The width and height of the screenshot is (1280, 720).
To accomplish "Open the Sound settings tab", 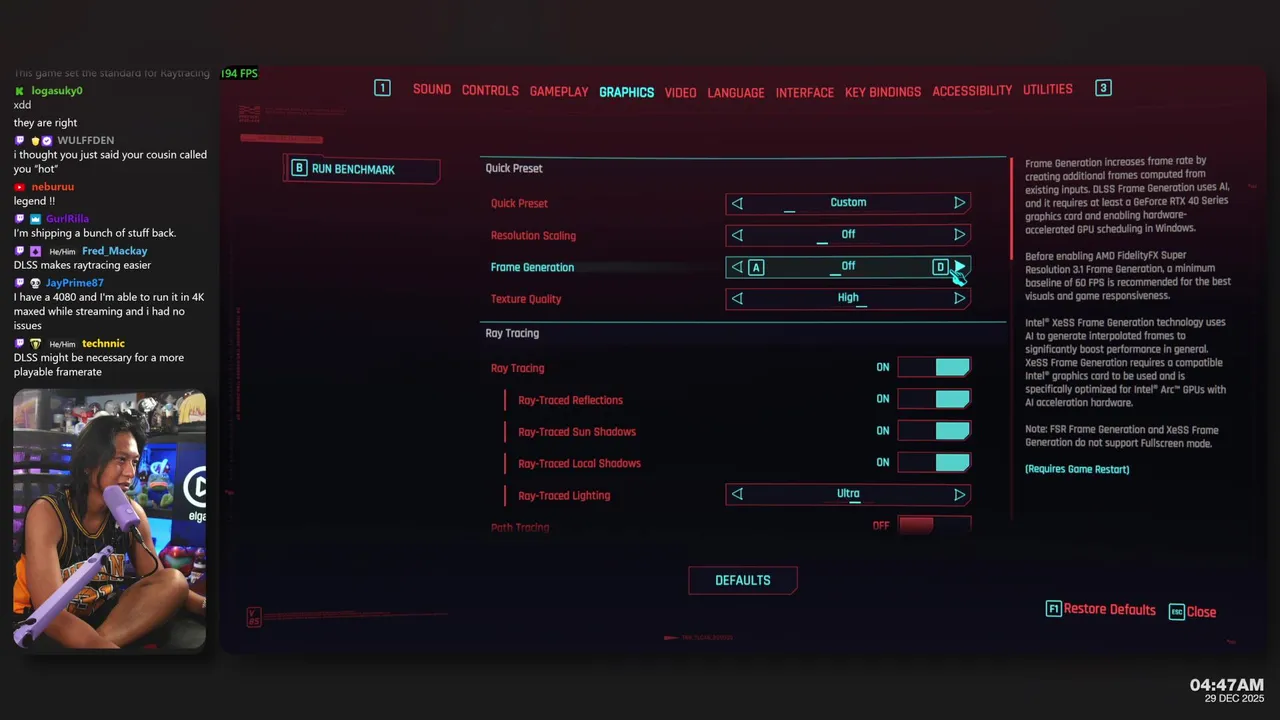I will point(432,90).
